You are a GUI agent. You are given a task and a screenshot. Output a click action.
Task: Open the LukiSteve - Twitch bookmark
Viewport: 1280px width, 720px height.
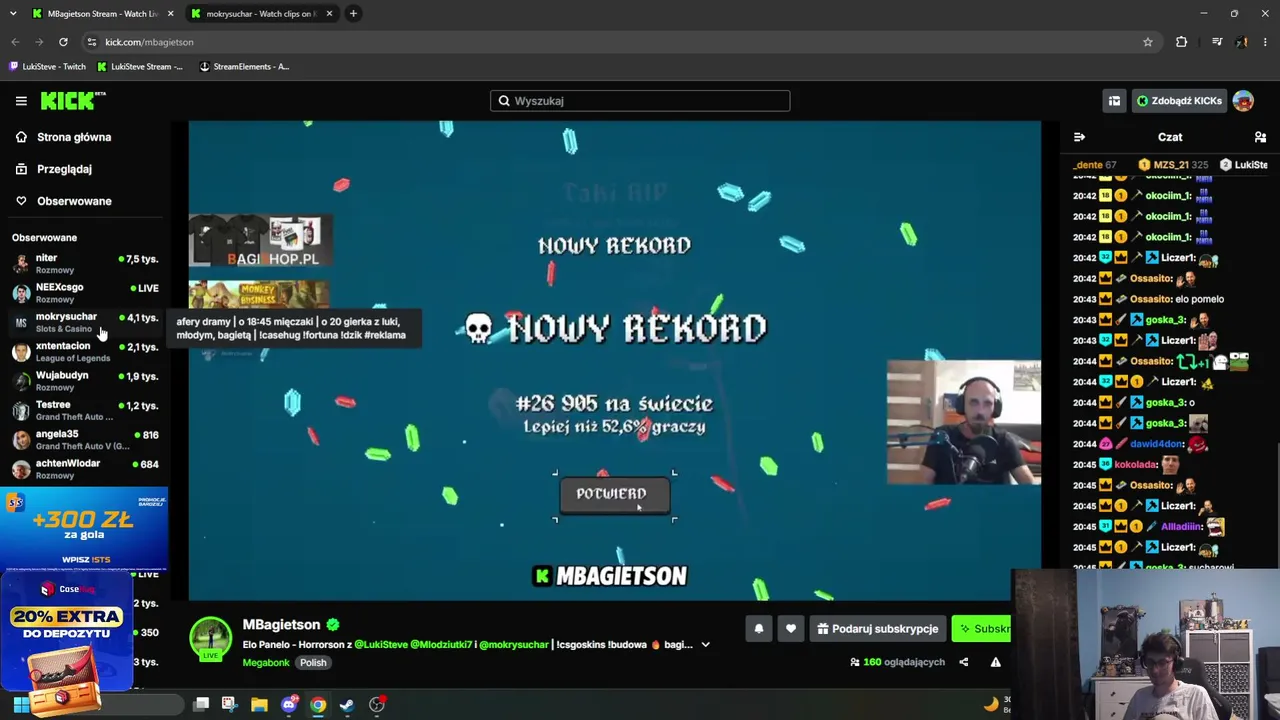tap(47, 67)
